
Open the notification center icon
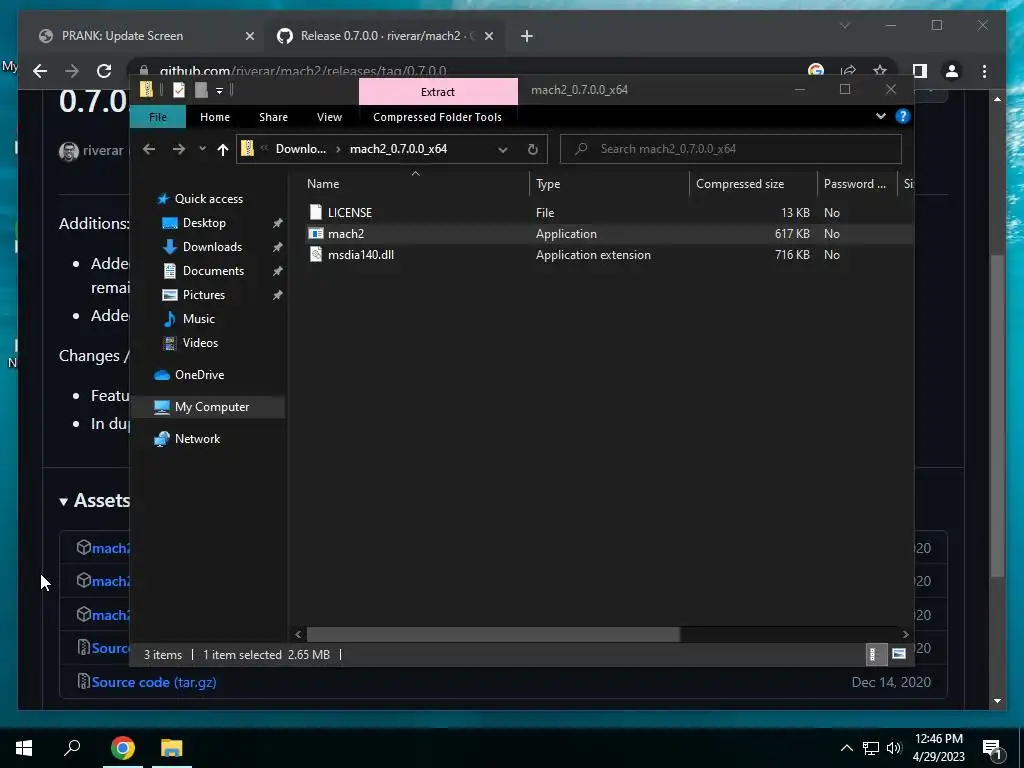(x=993, y=748)
